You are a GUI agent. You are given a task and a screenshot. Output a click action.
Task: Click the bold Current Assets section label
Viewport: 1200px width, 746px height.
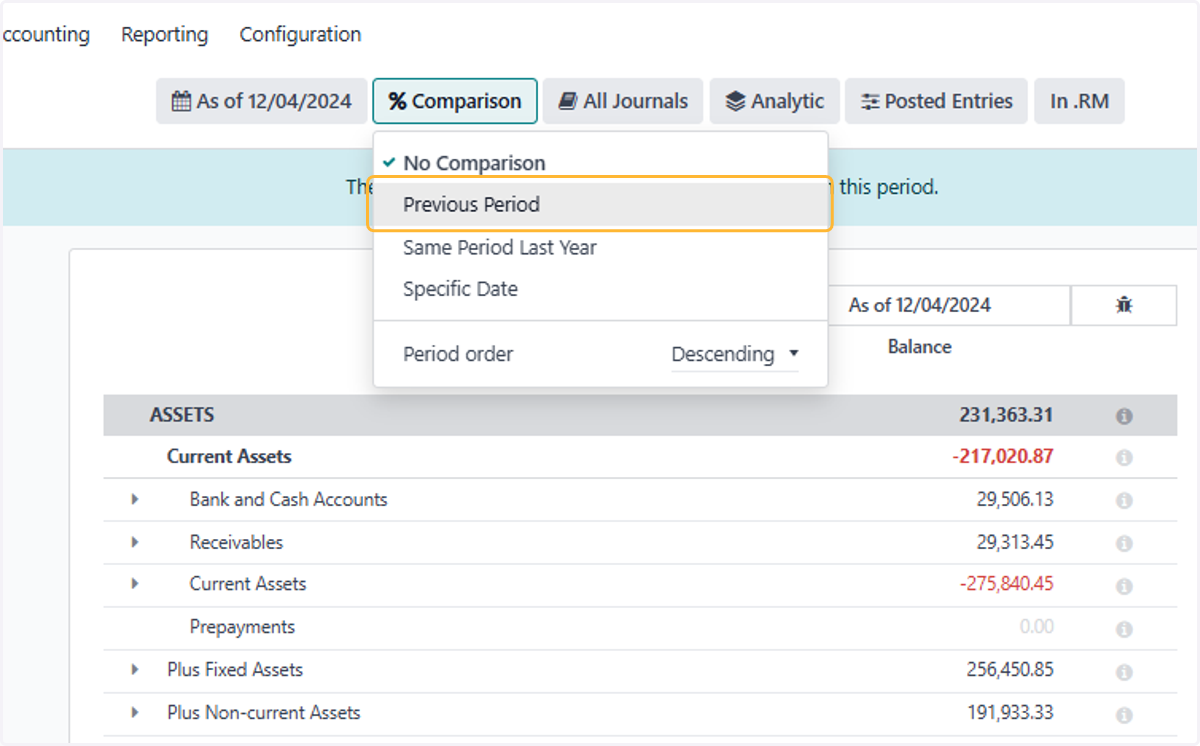point(229,456)
